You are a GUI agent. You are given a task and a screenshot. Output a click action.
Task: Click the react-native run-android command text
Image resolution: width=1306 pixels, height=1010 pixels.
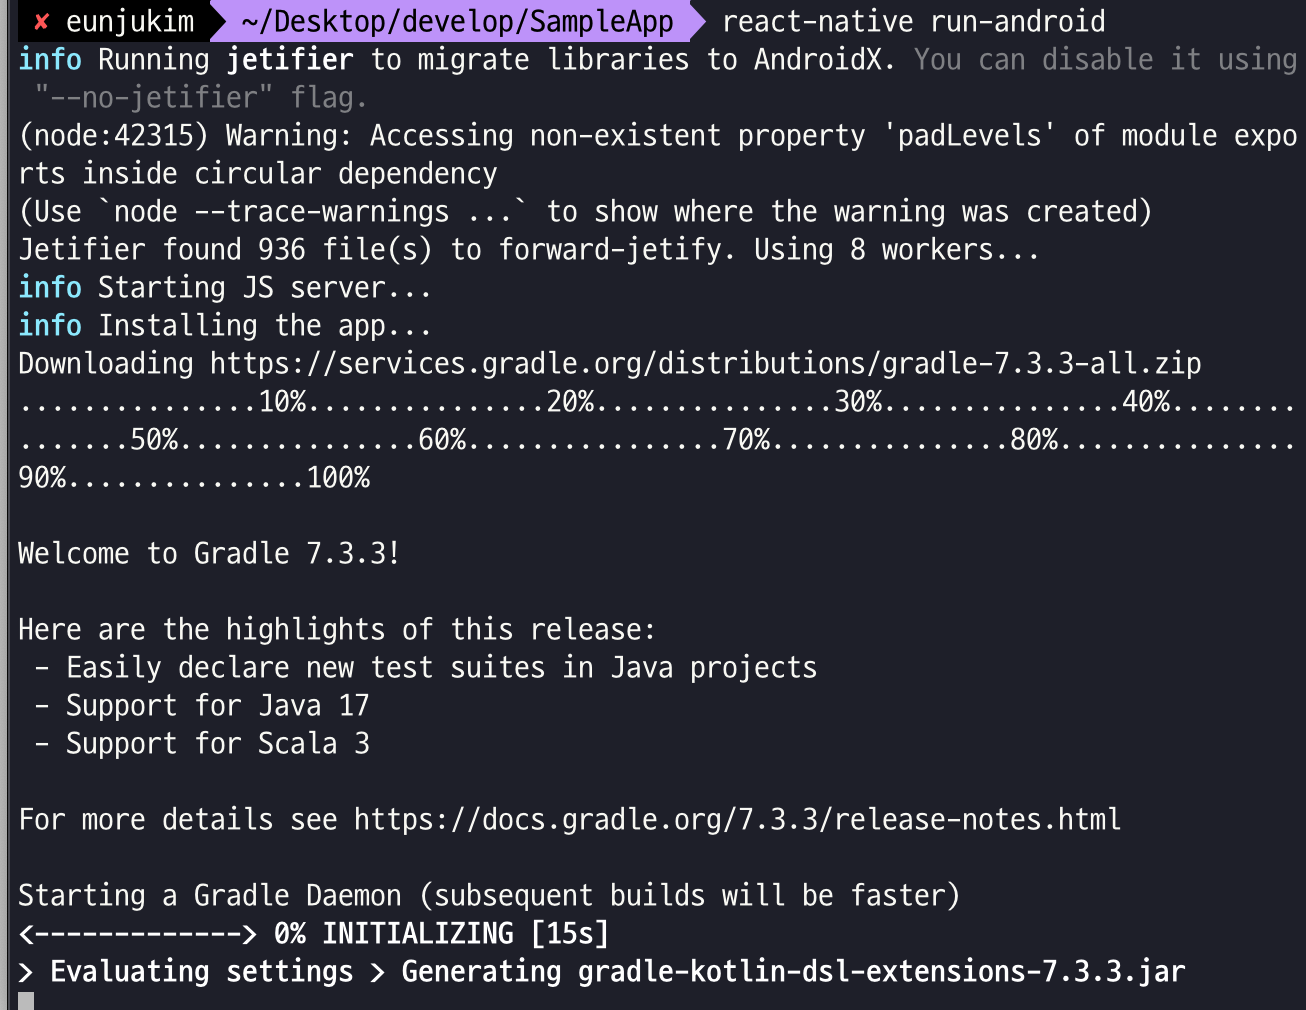pyautogui.click(x=913, y=22)
